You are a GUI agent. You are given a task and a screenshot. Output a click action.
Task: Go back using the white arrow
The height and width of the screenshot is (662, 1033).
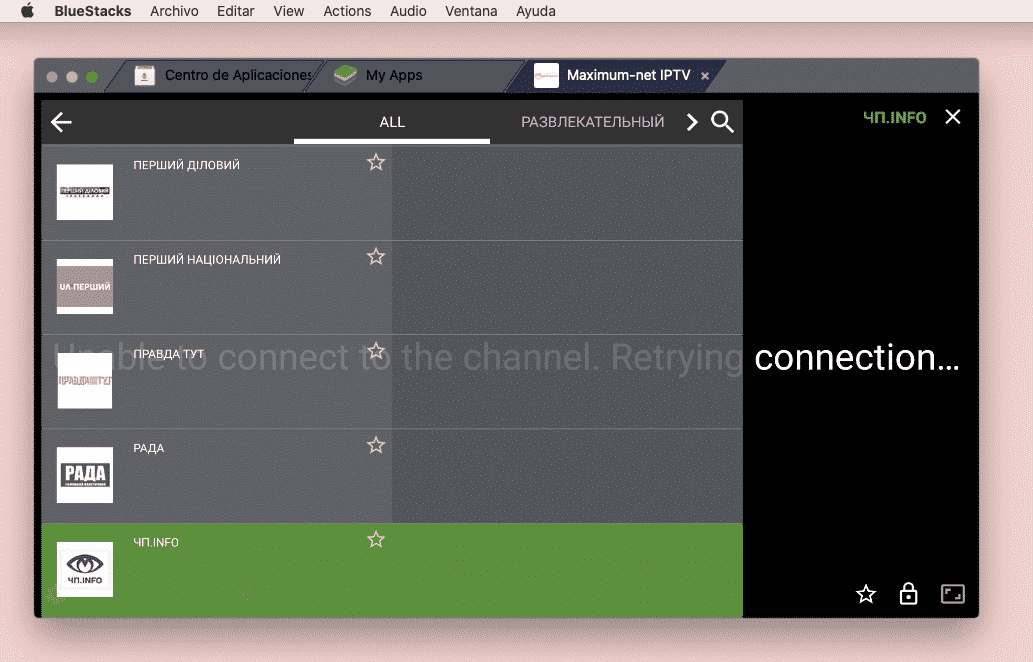[61, 122]
